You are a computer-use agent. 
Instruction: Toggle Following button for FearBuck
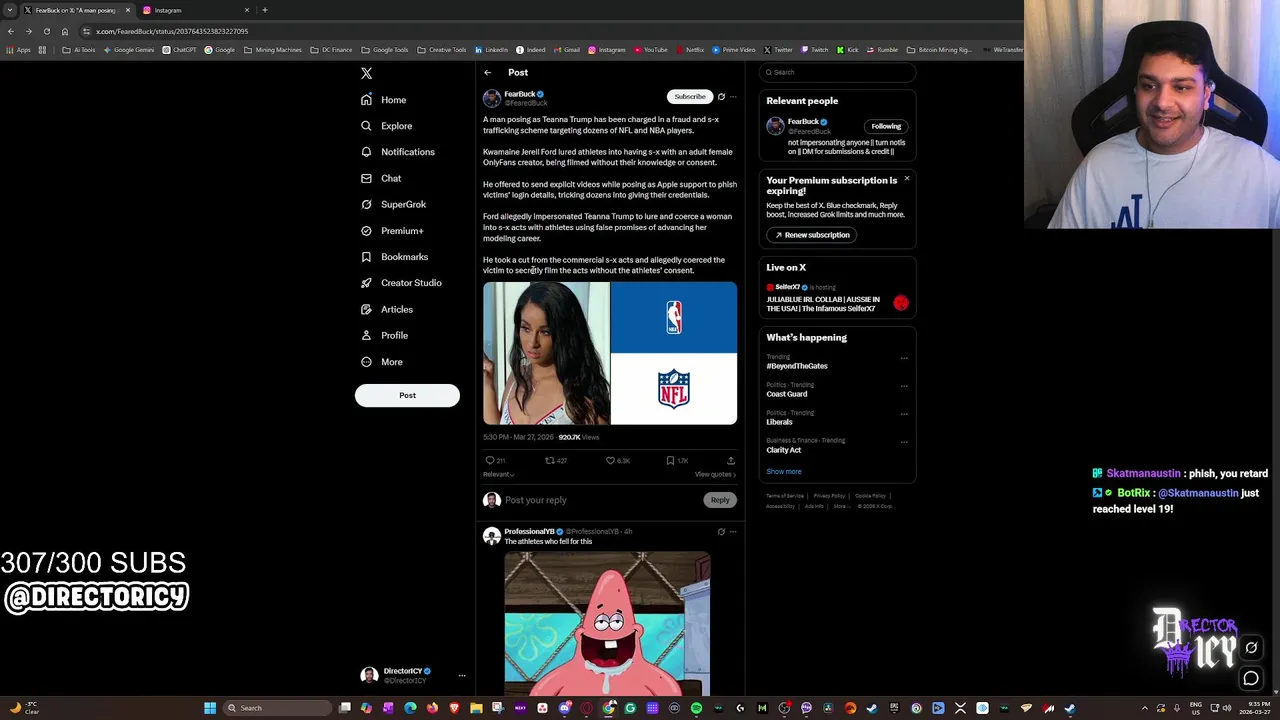(x=886, y=126)
